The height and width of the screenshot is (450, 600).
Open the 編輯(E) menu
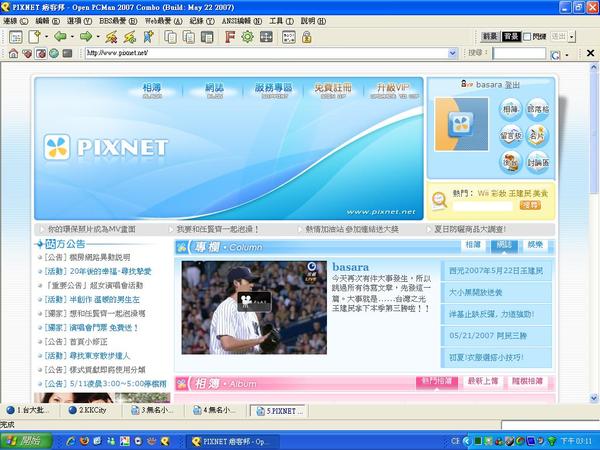(x=47, y=21)
